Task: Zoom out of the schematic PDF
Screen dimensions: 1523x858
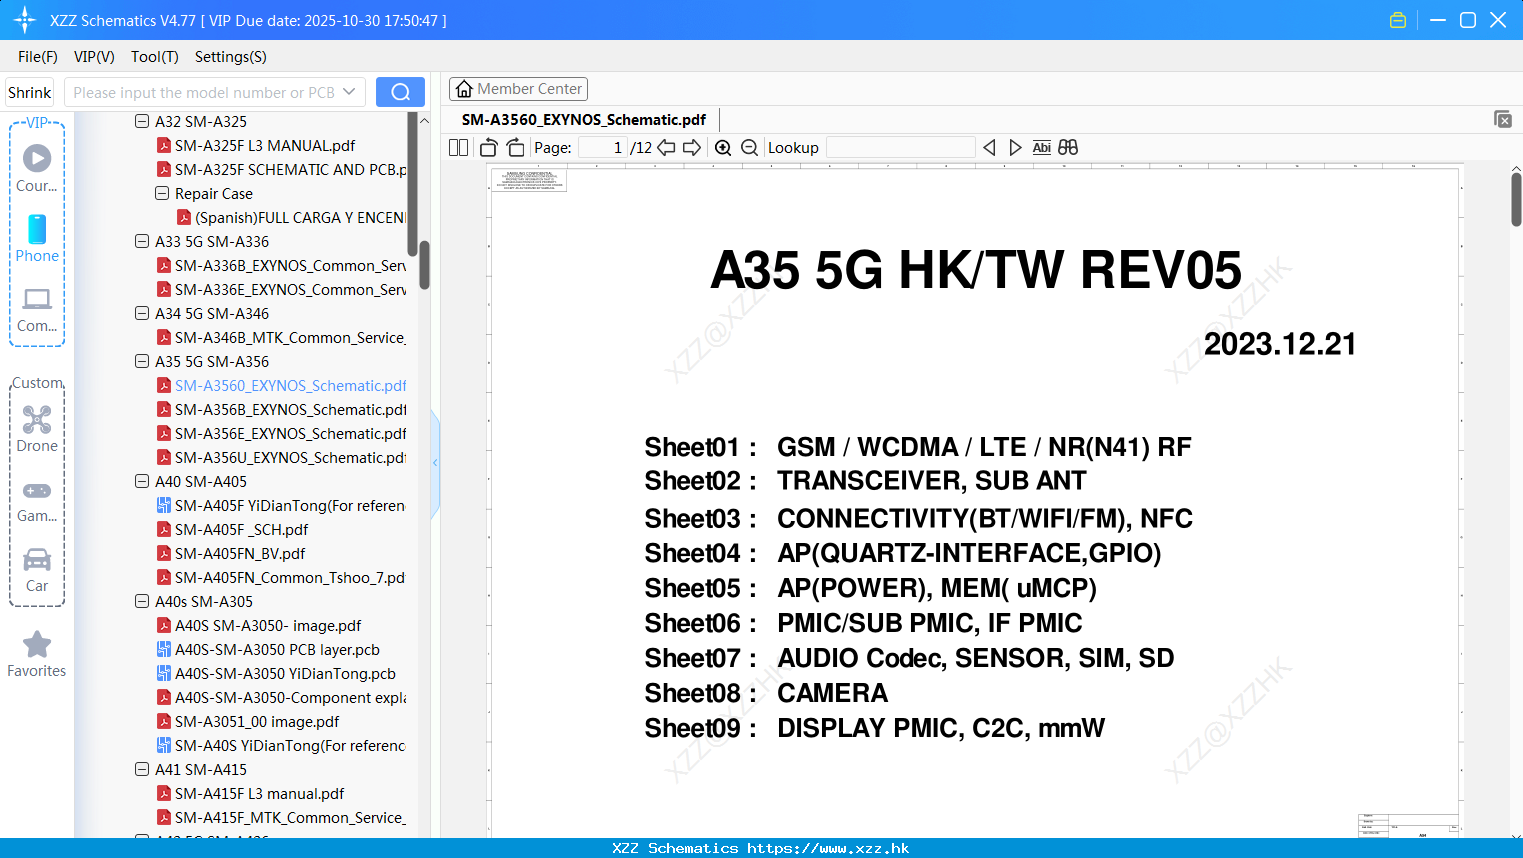Action: tap(749, 147)
